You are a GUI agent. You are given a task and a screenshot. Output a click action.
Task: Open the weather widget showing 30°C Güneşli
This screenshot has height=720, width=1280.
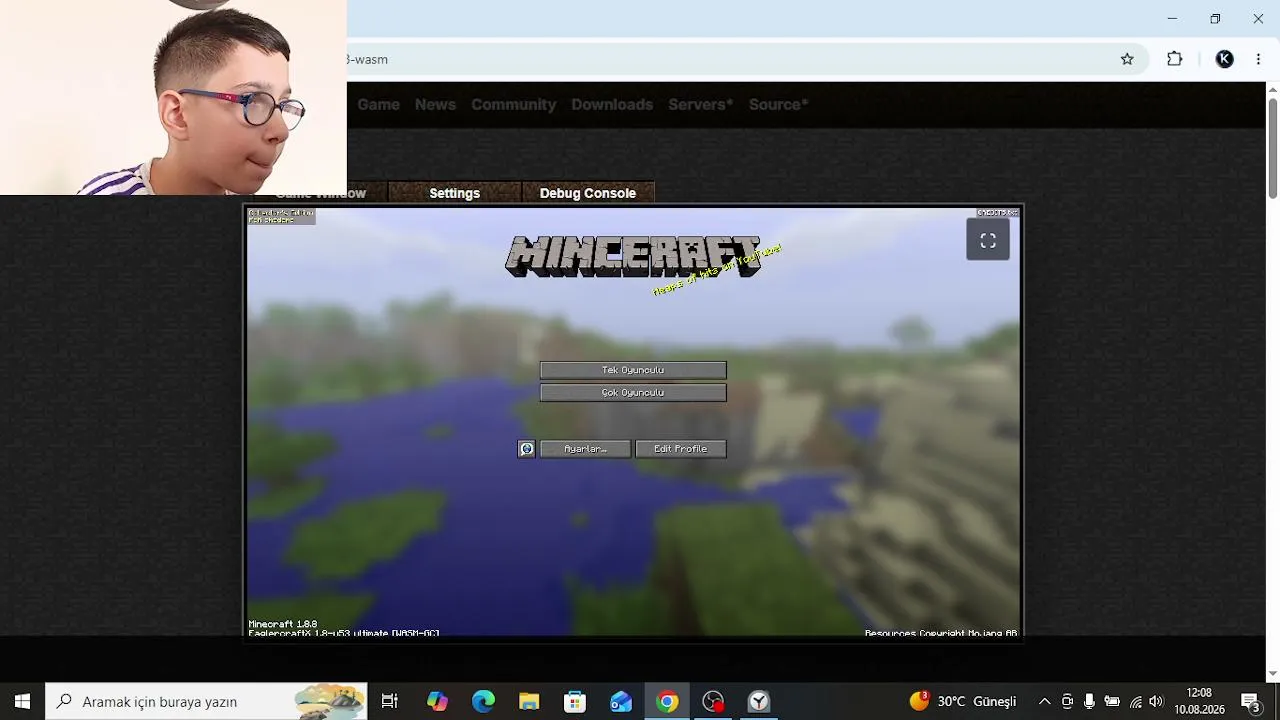tap(962, 701)
